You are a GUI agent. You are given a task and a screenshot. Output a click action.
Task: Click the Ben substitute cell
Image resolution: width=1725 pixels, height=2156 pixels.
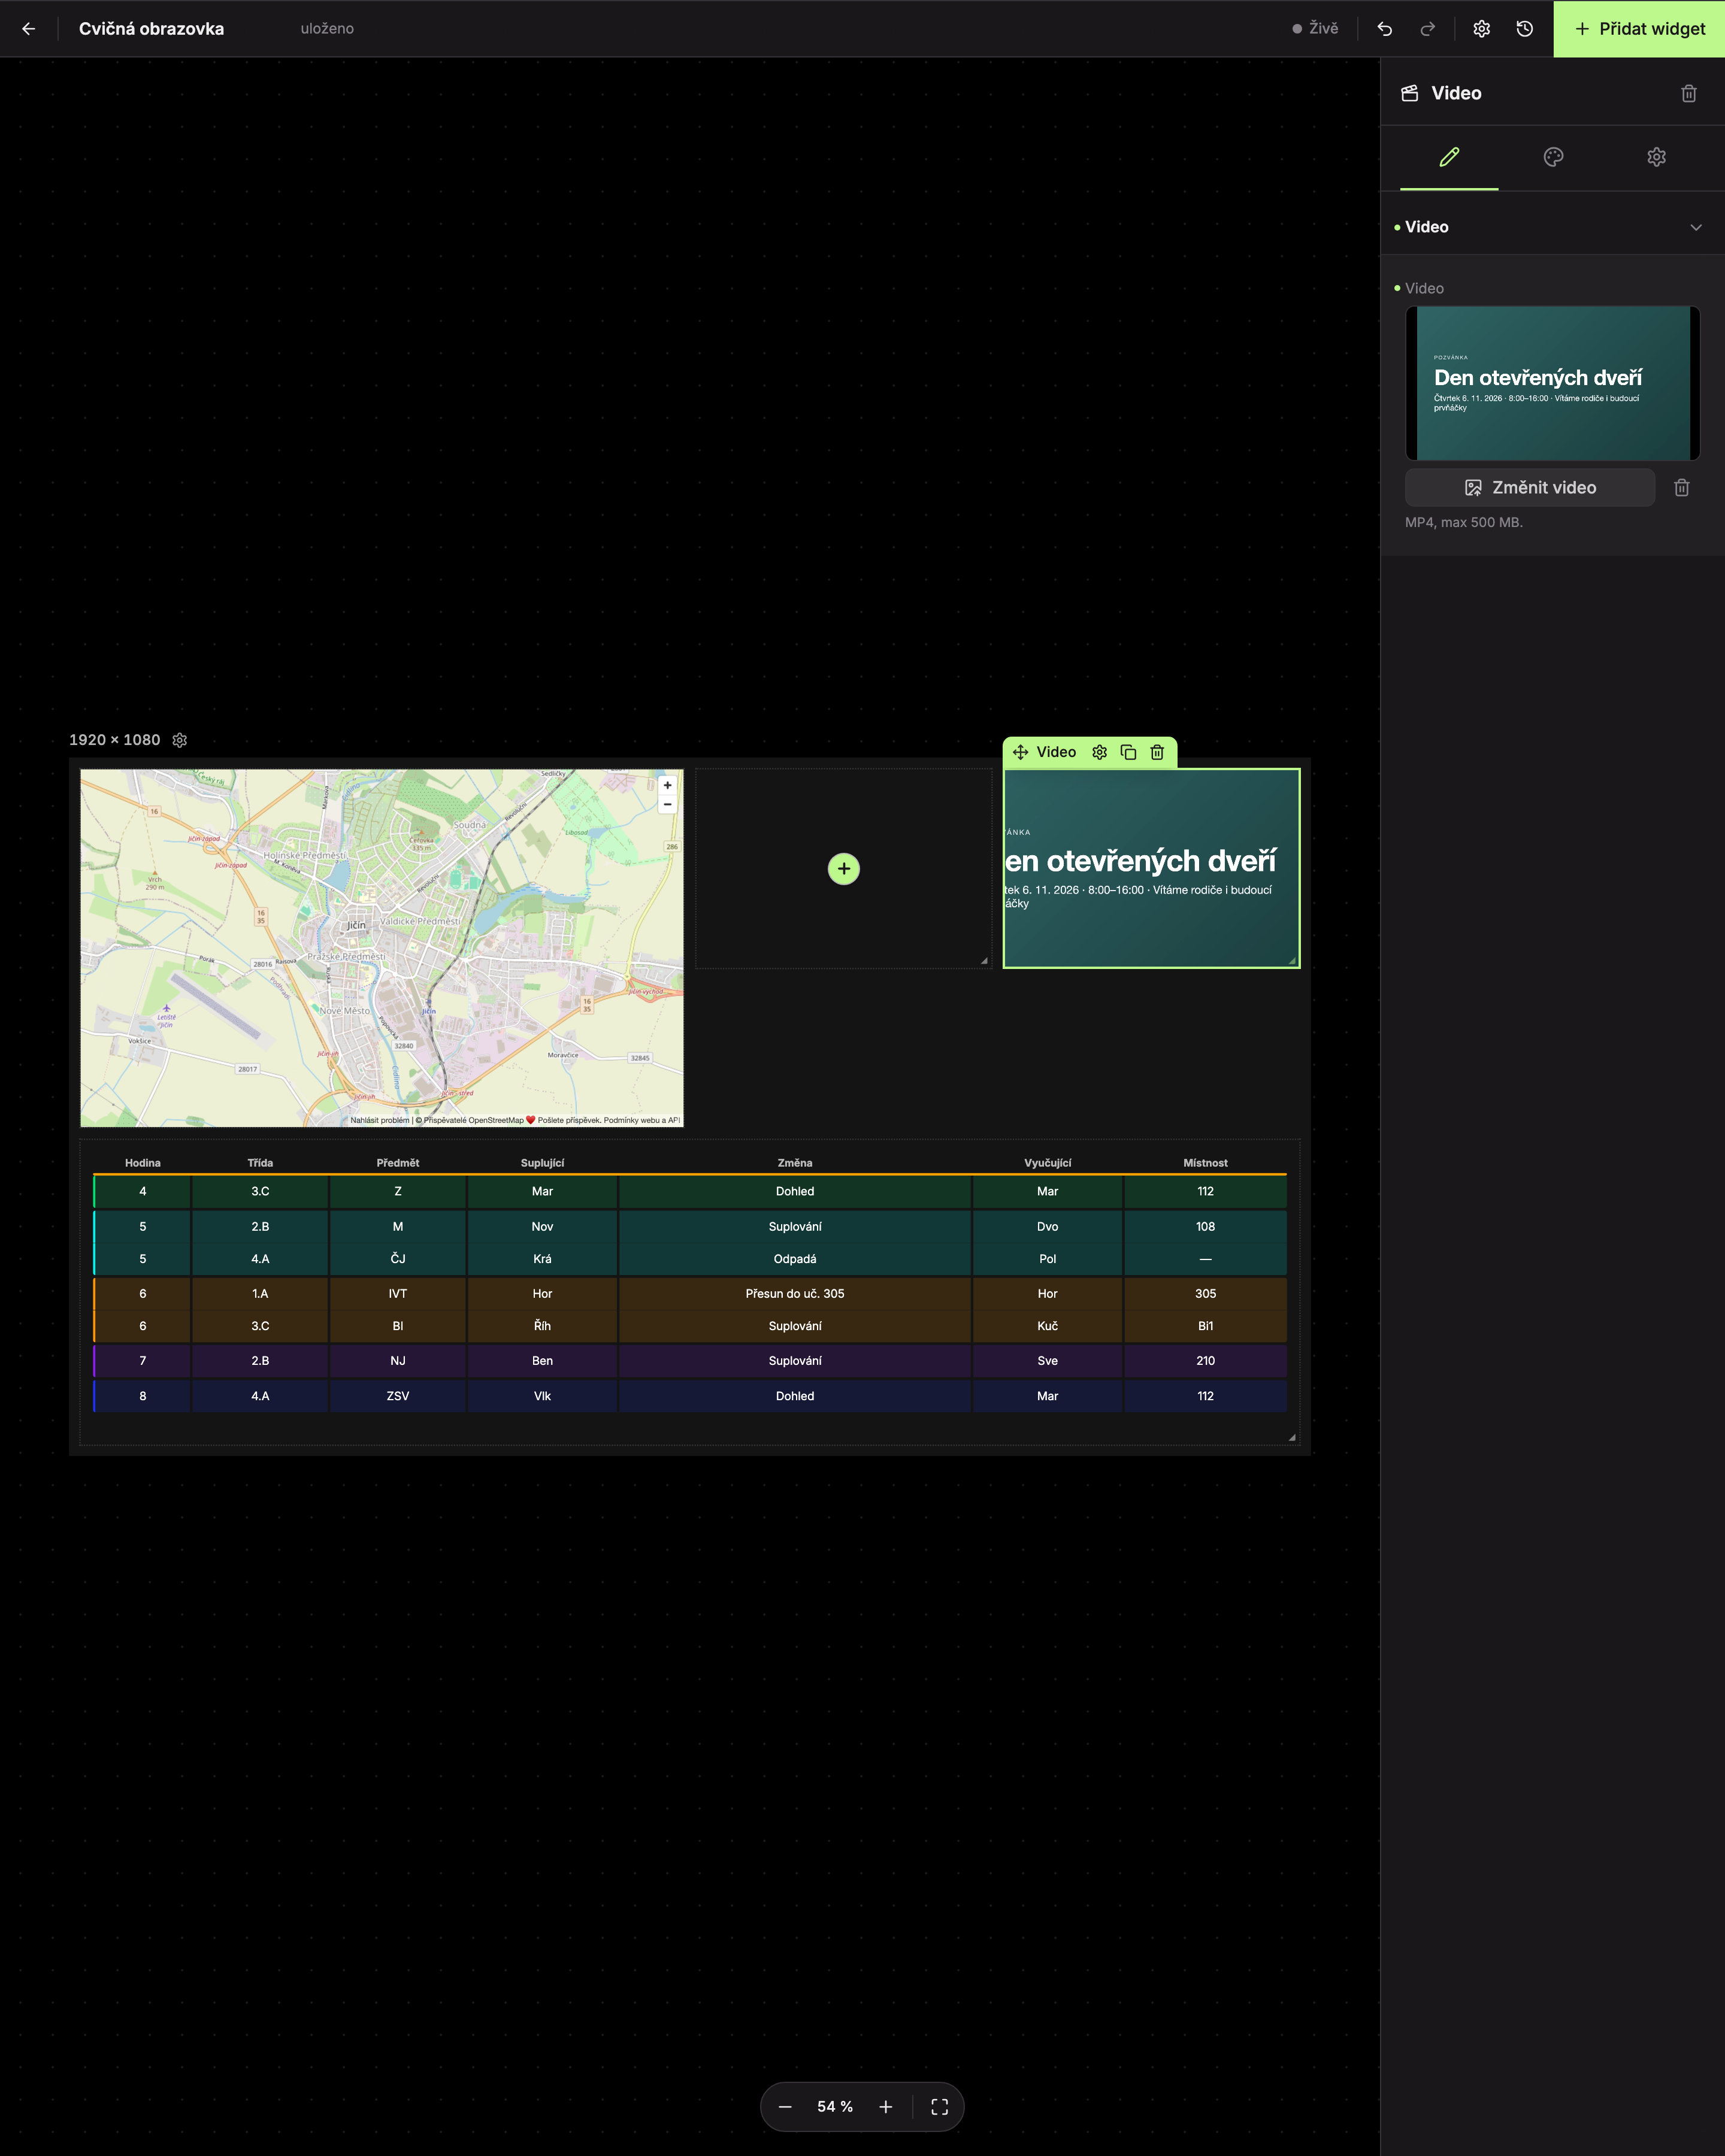(x=542, y=1361)
